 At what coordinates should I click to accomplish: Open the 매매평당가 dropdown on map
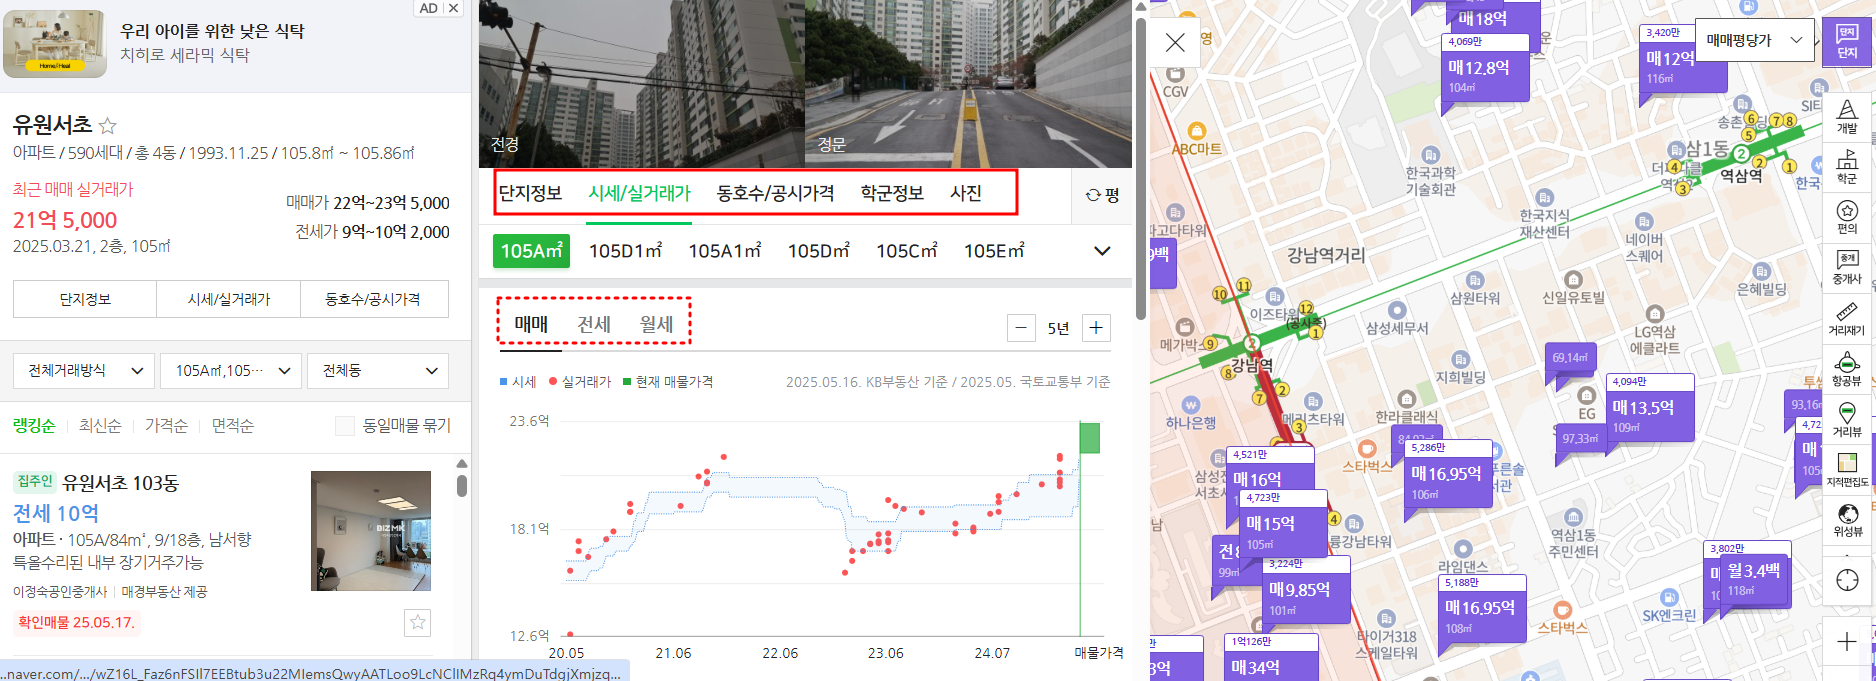tap(1755, 40)
